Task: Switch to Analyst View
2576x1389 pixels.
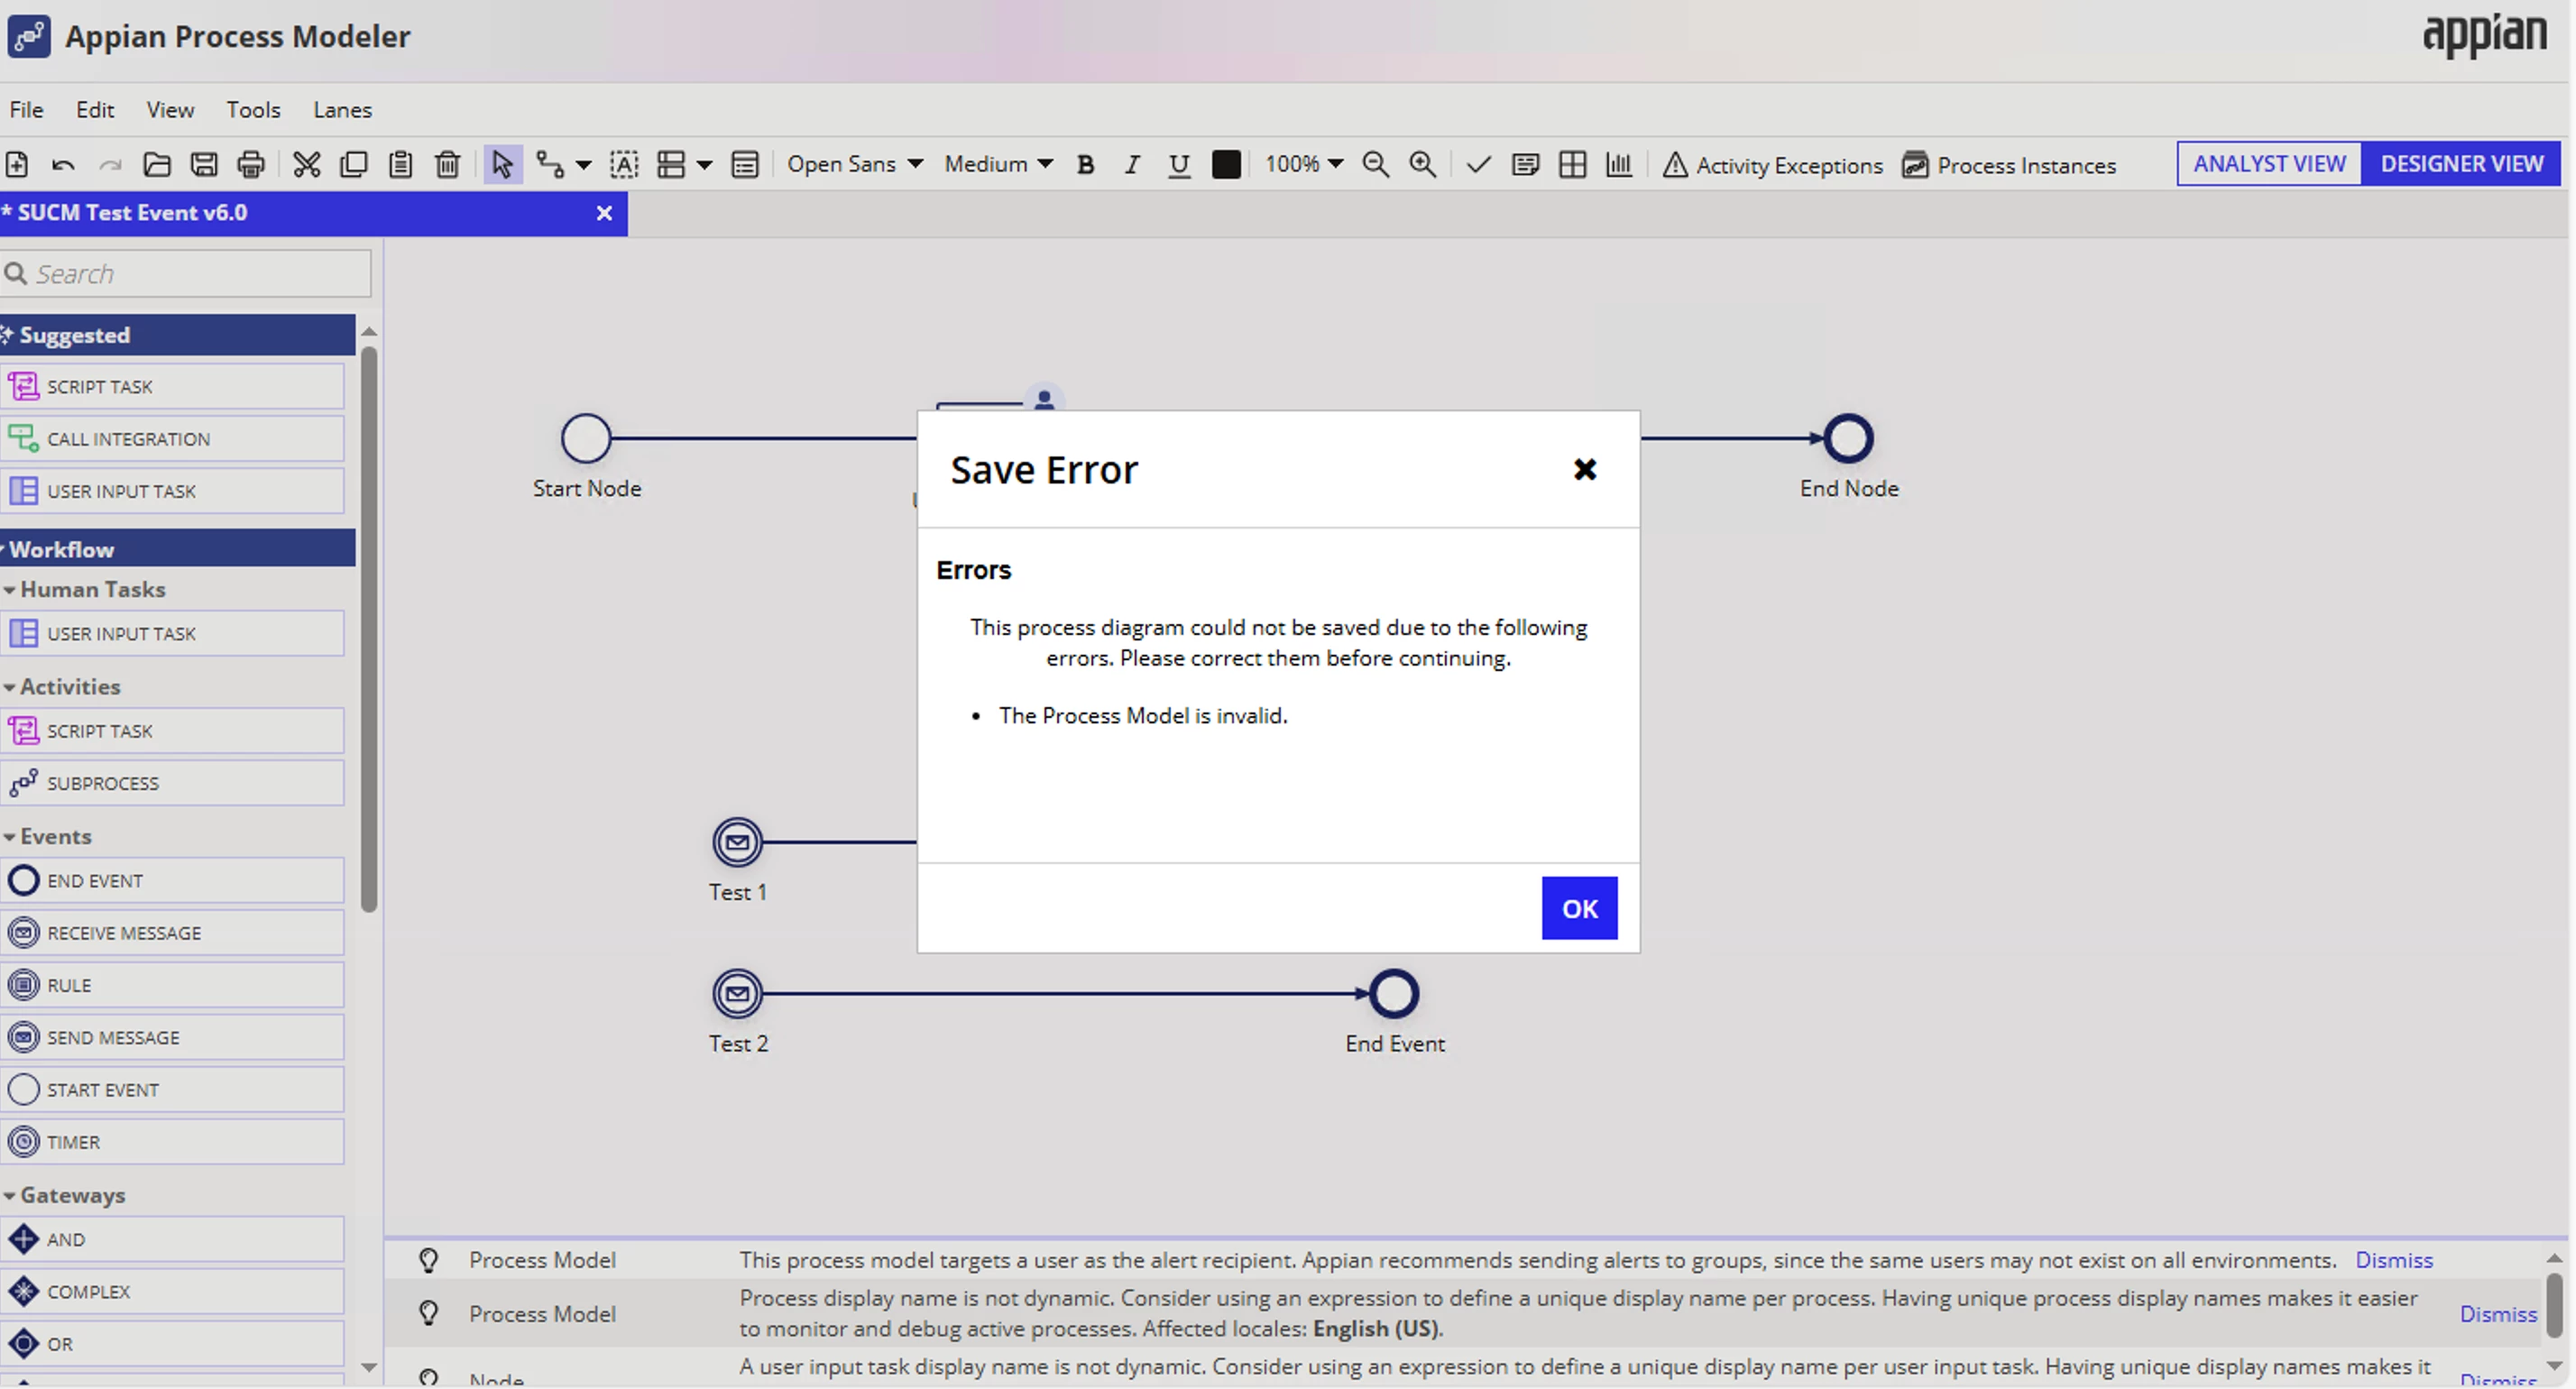Action: [x=2269, y=163]
